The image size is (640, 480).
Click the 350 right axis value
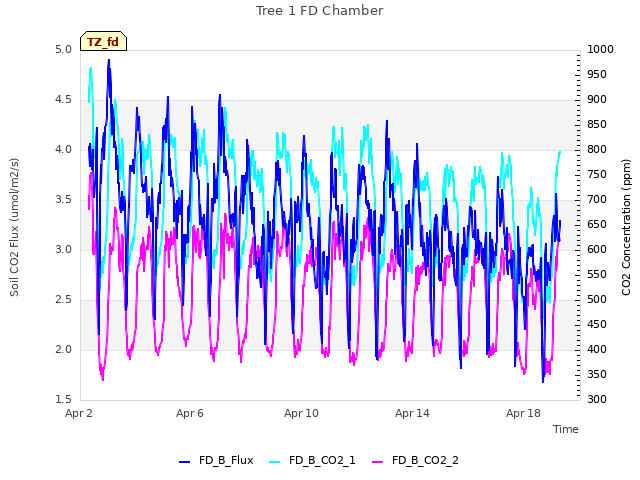coord(597,374)
